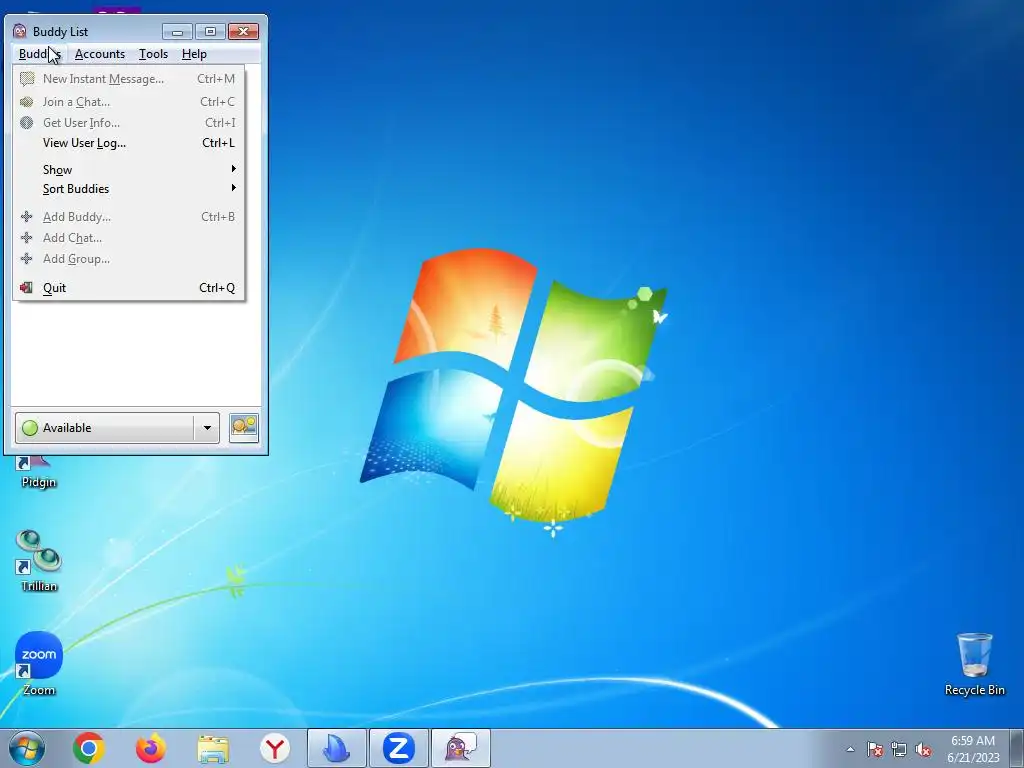The image size is (1024, 768).
Task: Click the Windows Start button
Action: 27,748
